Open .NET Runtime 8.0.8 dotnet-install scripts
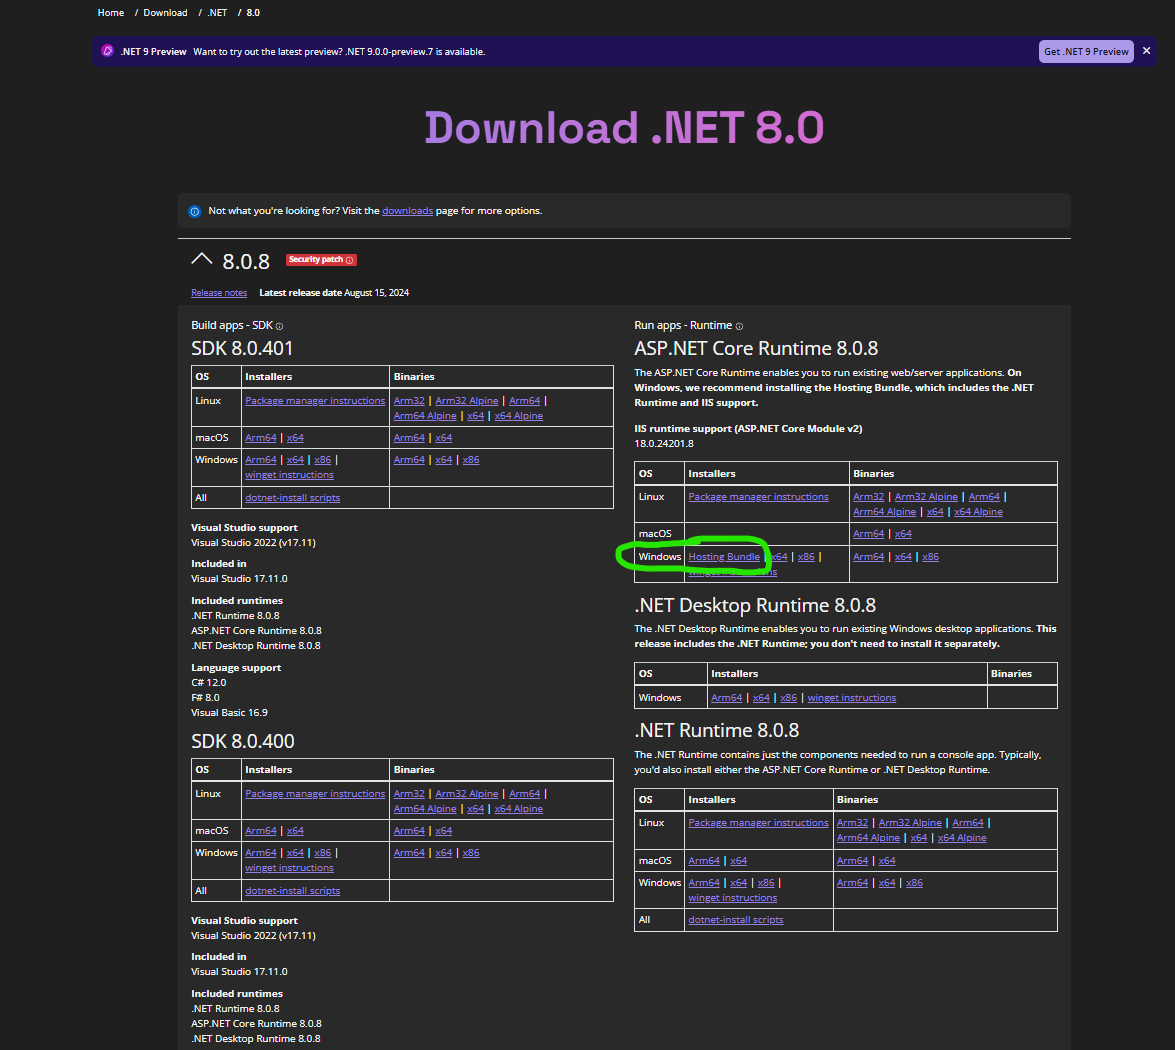Viewport: 1175px width, 1050px height. tap(736, 920)
